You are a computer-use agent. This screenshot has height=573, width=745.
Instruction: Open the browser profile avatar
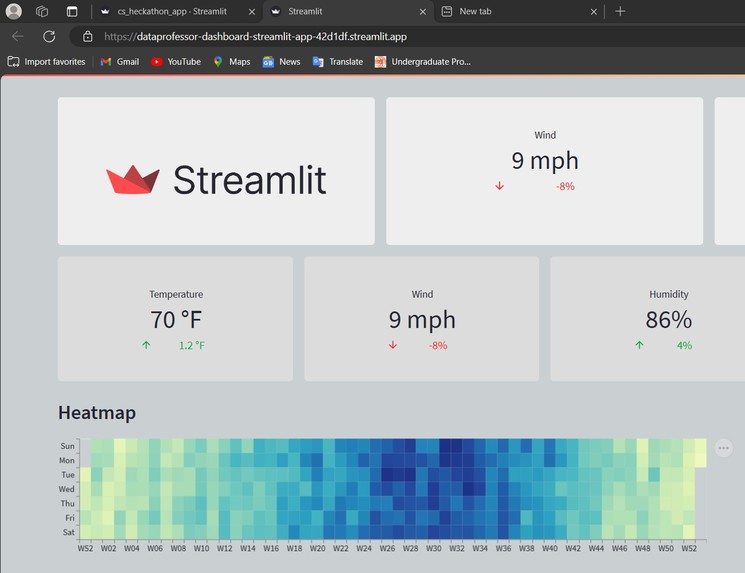coord(14,11)
